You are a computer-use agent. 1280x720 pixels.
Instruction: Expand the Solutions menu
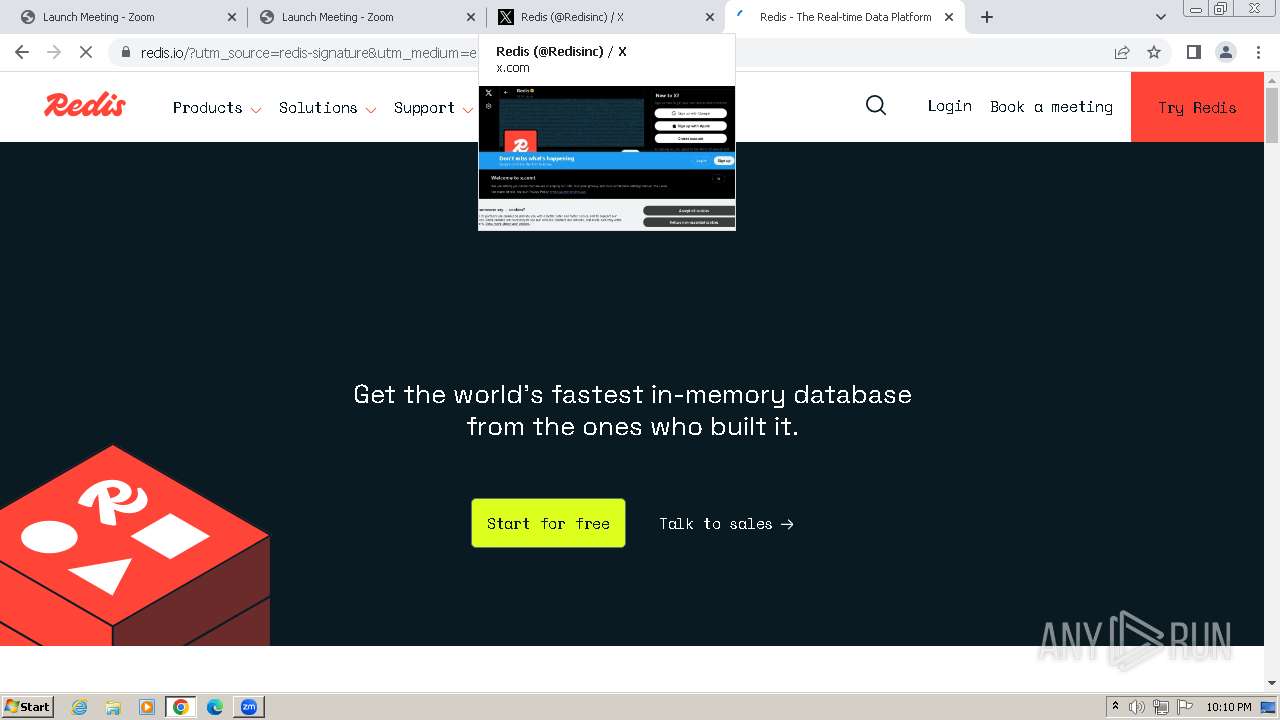(x=328, y=108)
